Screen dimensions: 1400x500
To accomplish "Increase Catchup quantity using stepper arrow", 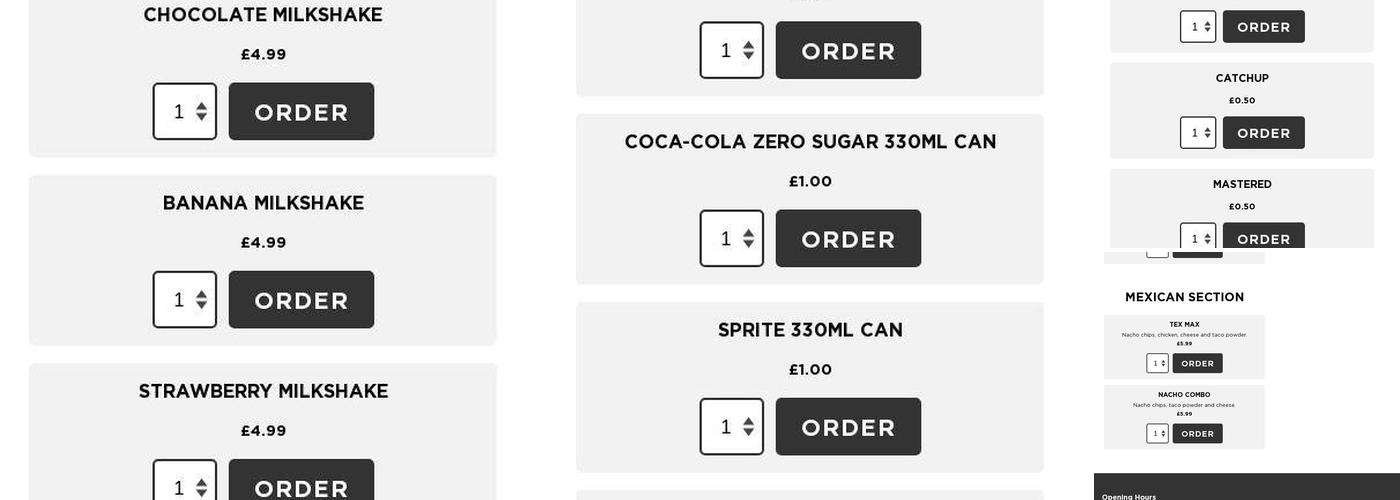I will pyautogui.click(x=1208, y=130).
